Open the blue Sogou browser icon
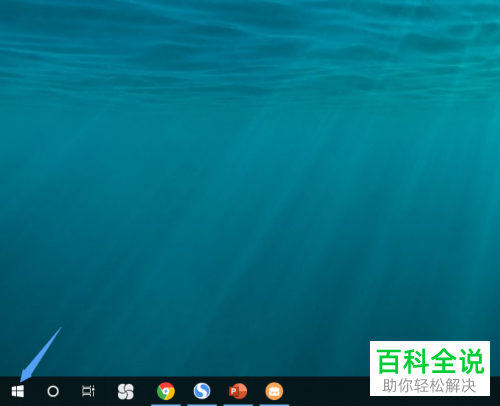Image resolution: width=500 pixels, height=406 pixels. 202,391
